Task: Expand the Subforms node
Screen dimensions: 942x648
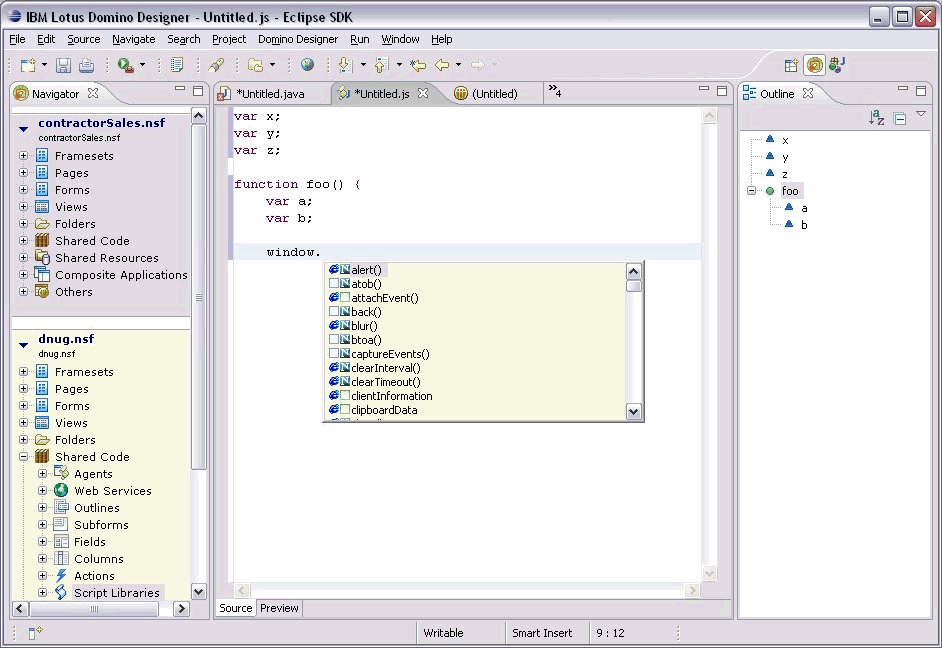Action: 43,525
